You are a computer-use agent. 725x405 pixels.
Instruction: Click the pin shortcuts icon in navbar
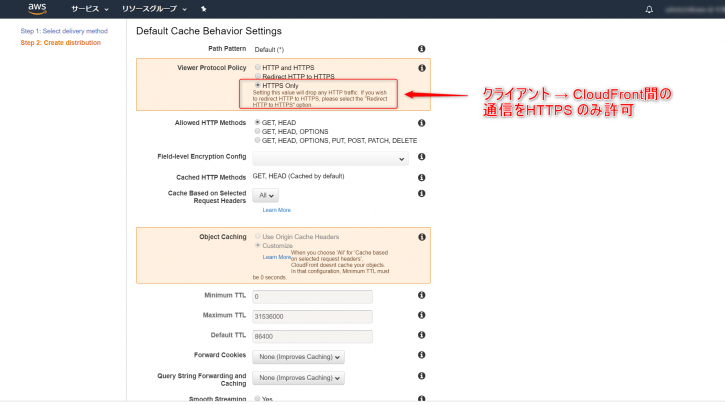203,9
